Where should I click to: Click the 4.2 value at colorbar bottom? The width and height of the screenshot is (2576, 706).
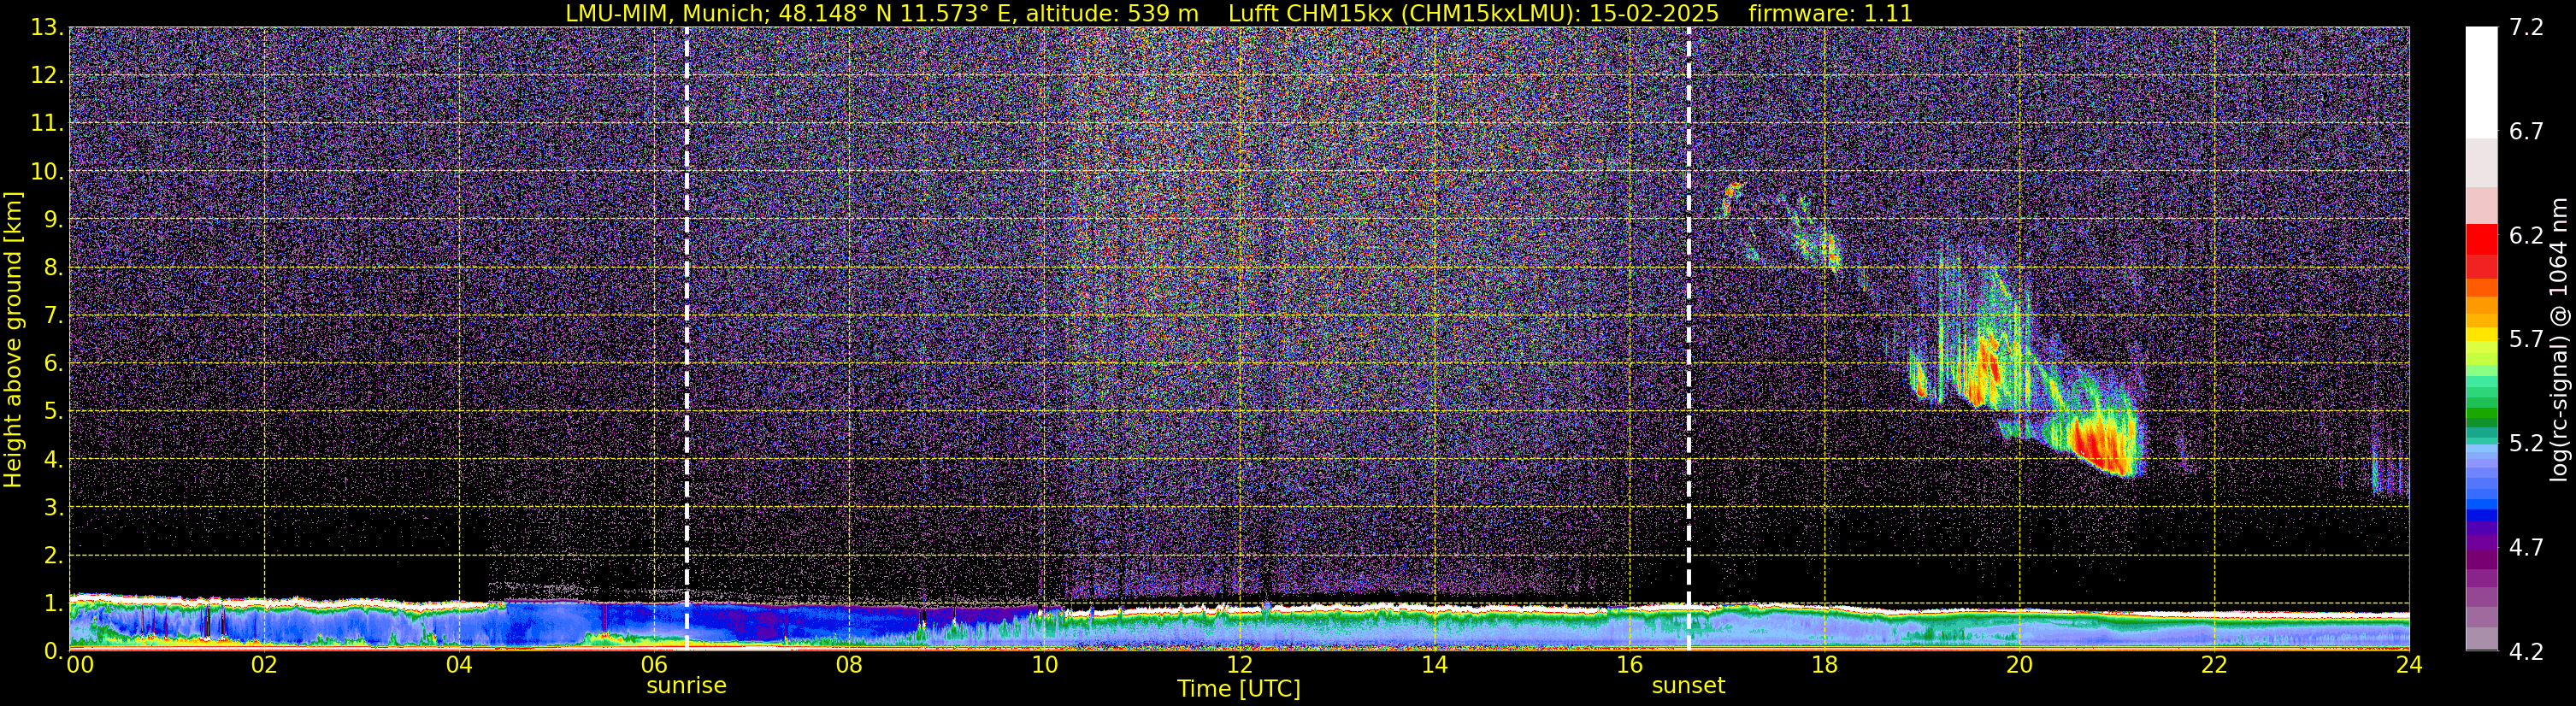pos(2526,652)
